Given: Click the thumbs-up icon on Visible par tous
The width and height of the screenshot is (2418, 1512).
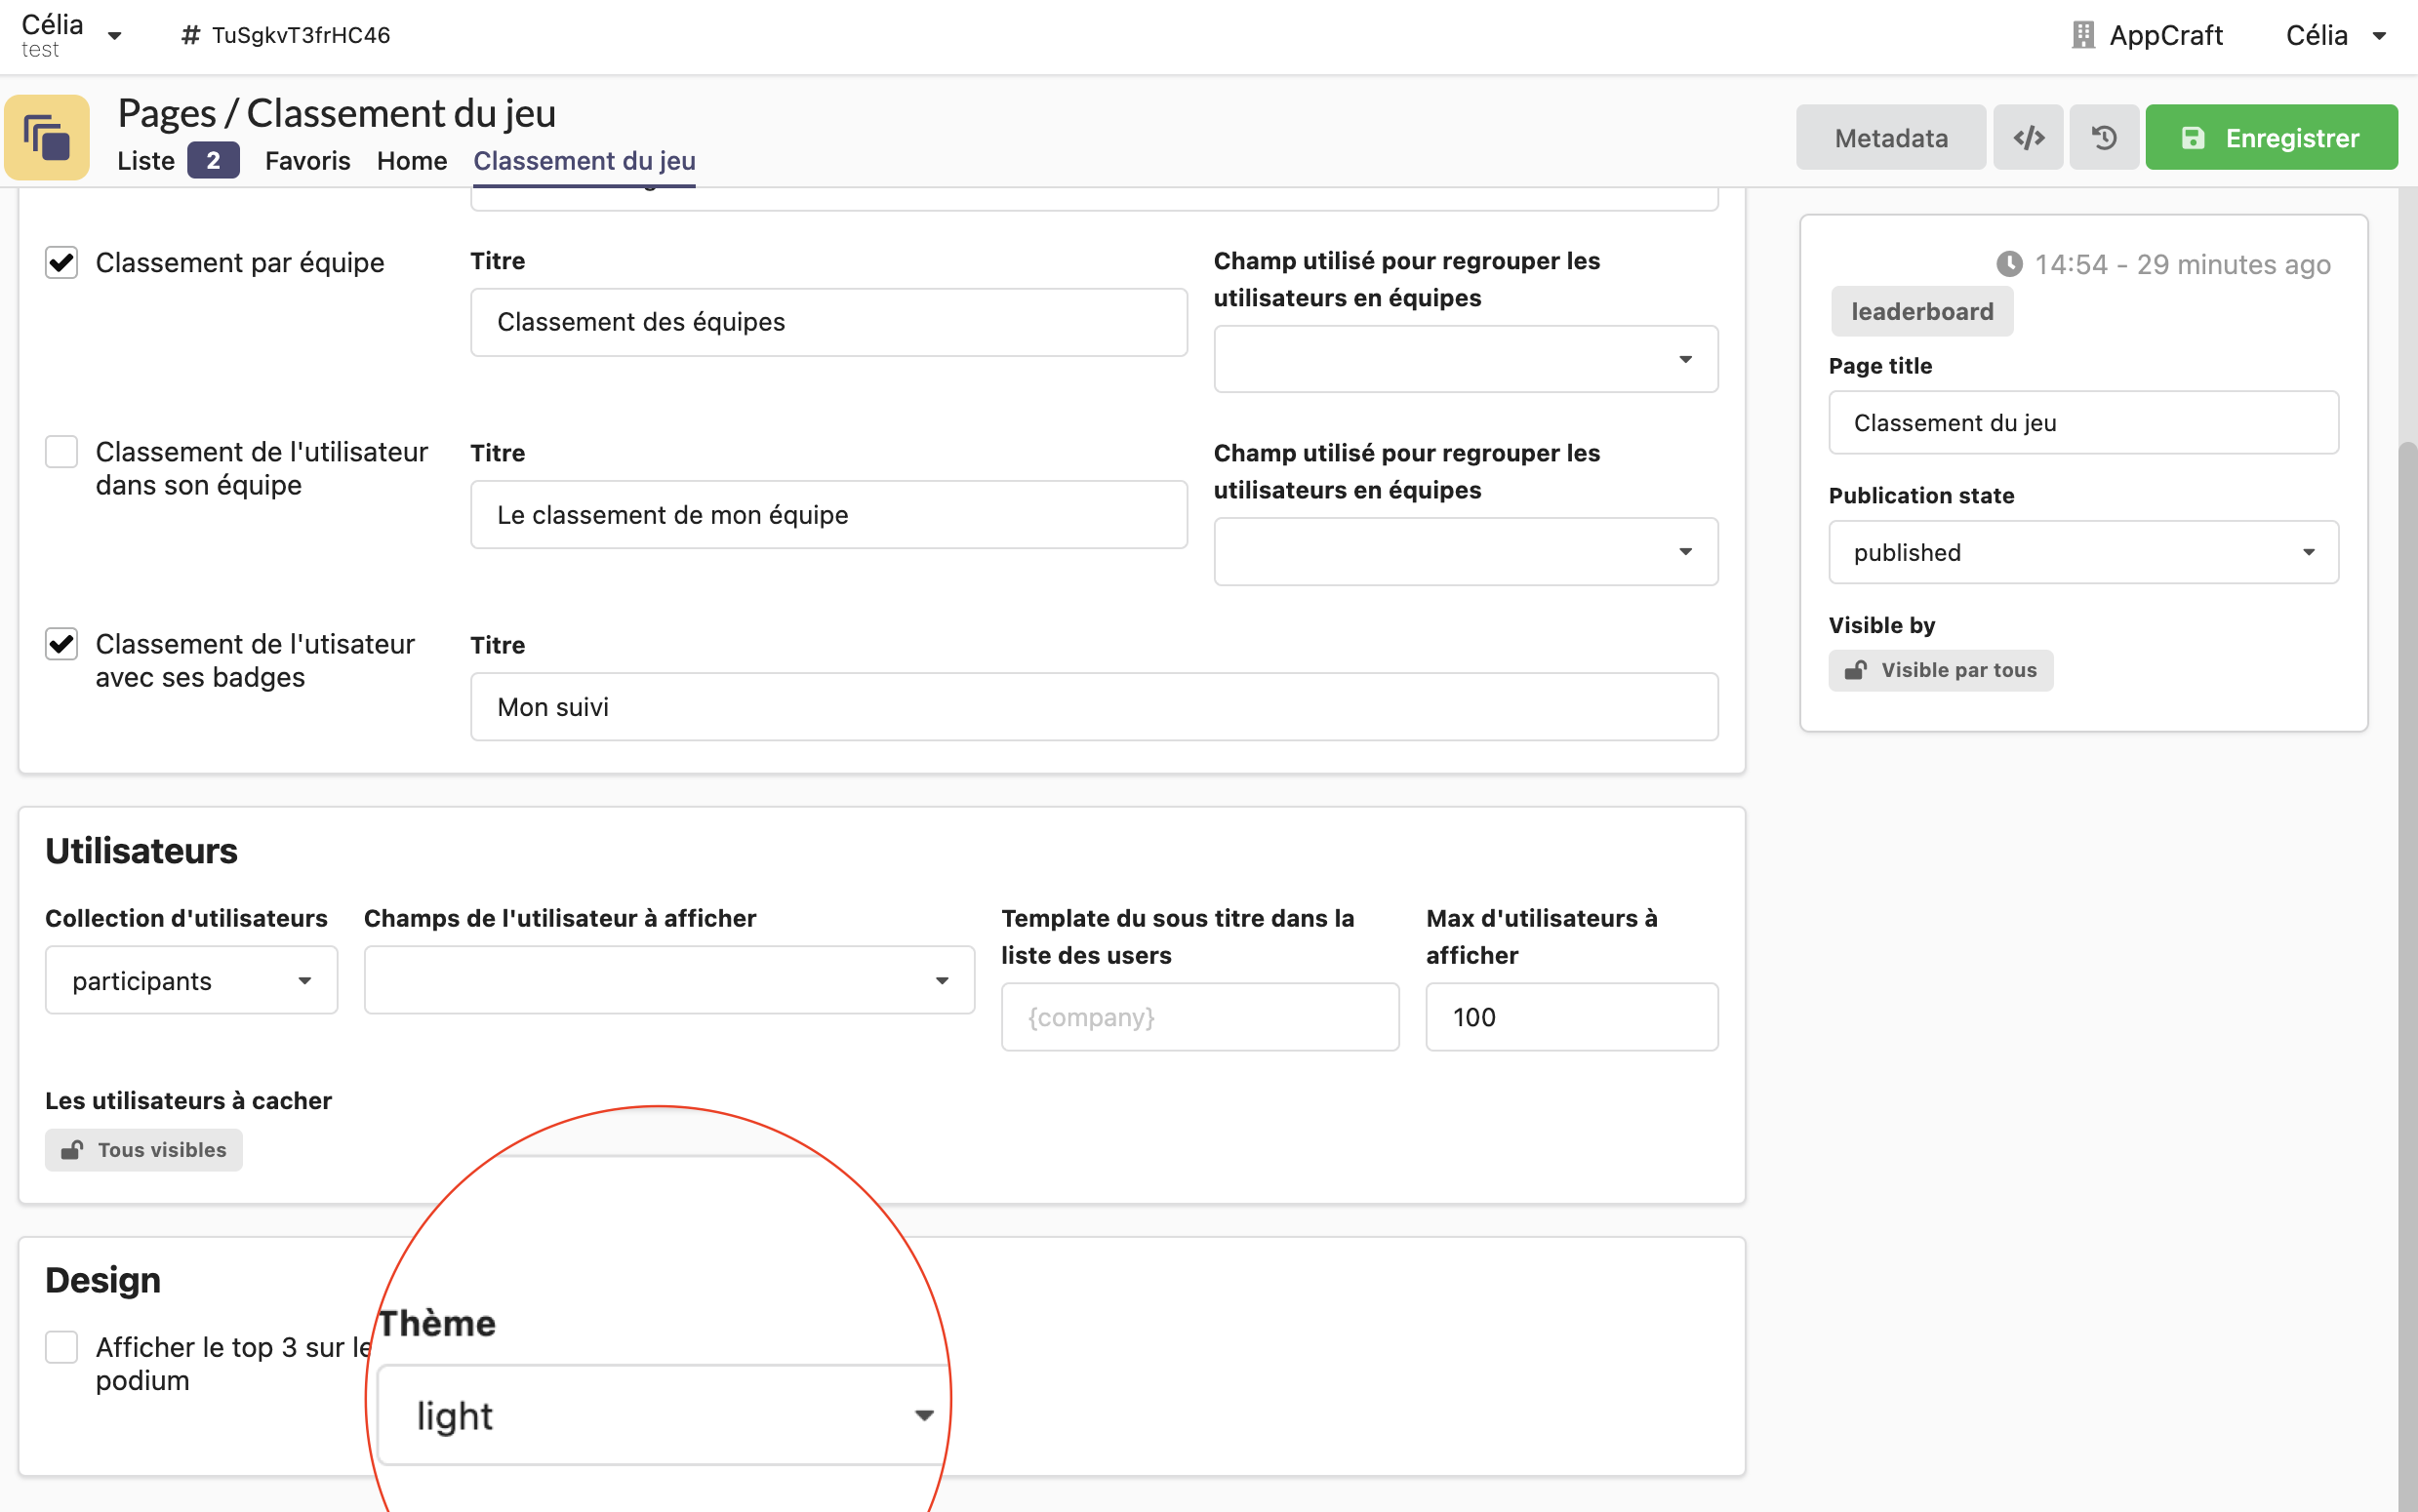Looking at the screenshot, I should click(1859, 669).
